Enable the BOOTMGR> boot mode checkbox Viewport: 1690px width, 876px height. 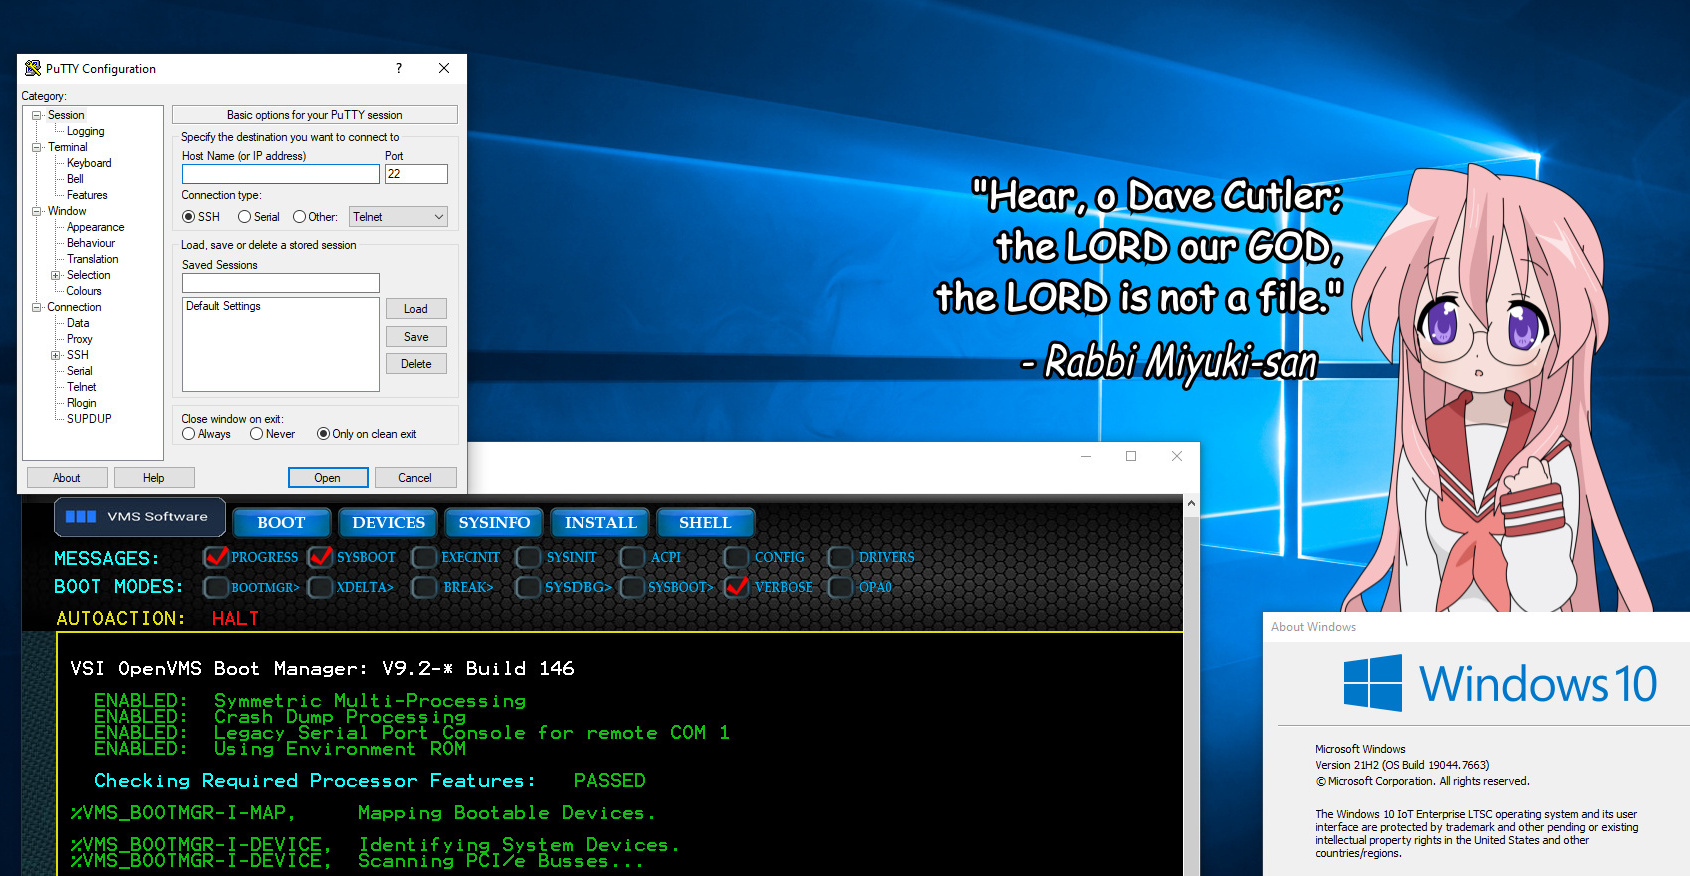(x=216, y=587)
